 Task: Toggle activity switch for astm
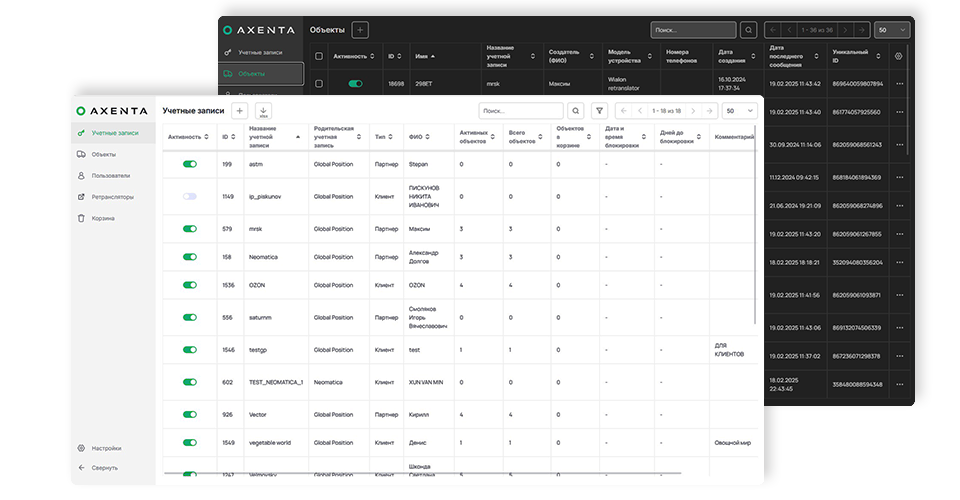[190, 164]
